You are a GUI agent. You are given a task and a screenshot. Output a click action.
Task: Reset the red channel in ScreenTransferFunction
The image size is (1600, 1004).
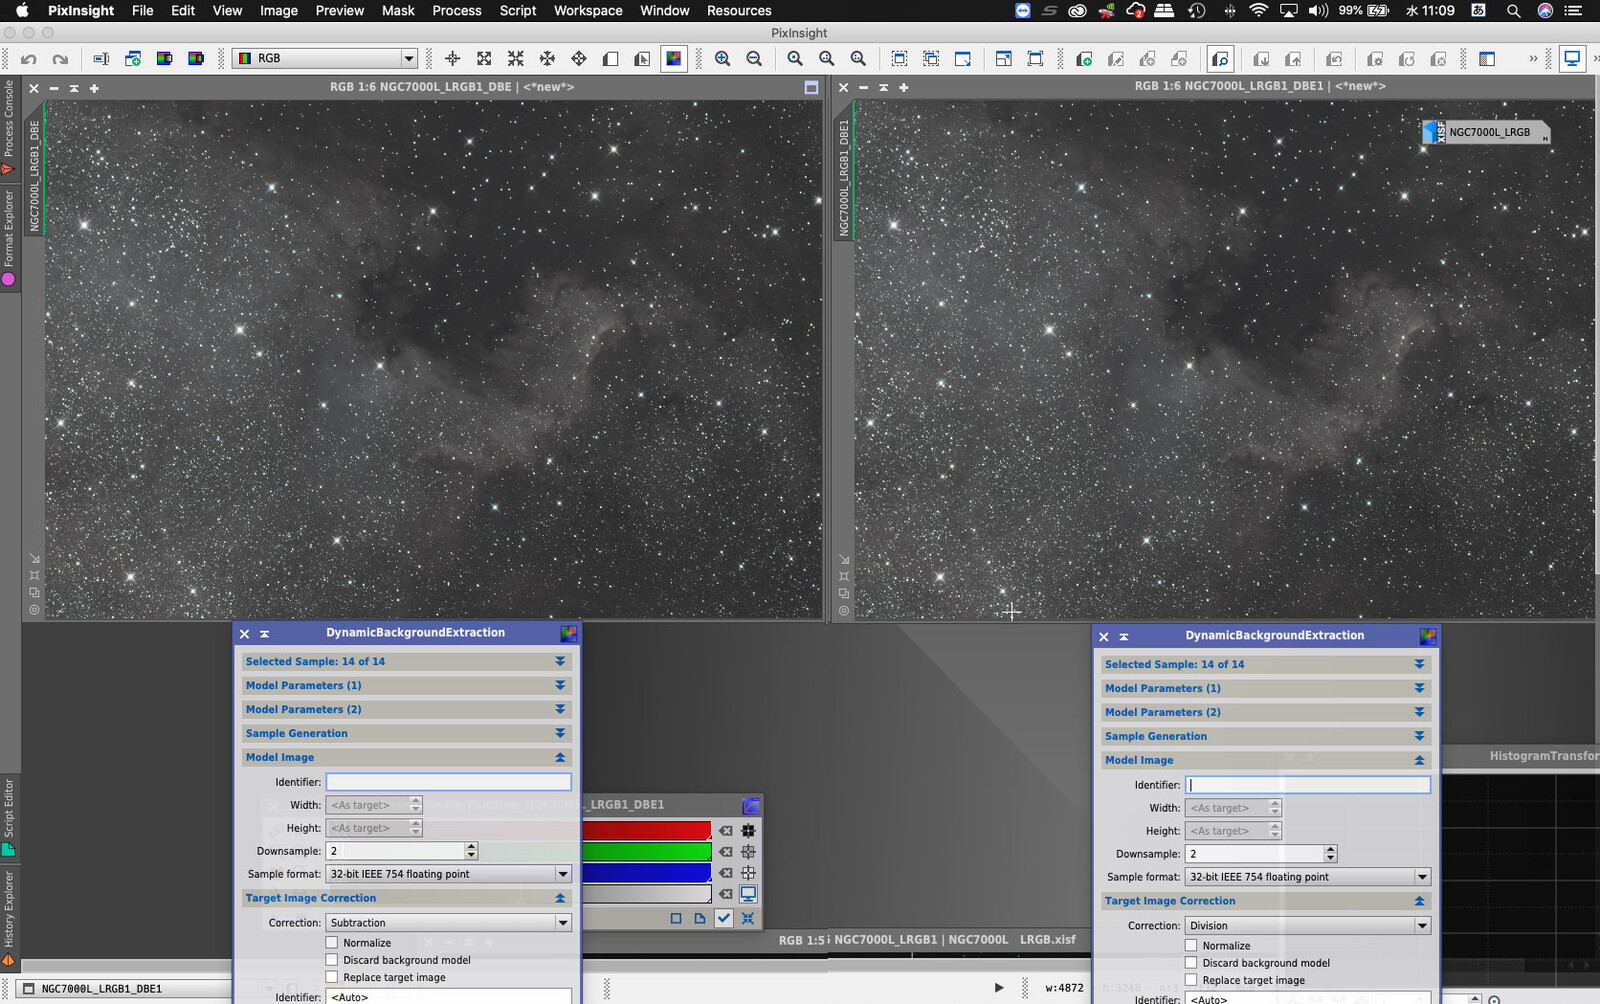click(725, 831)
